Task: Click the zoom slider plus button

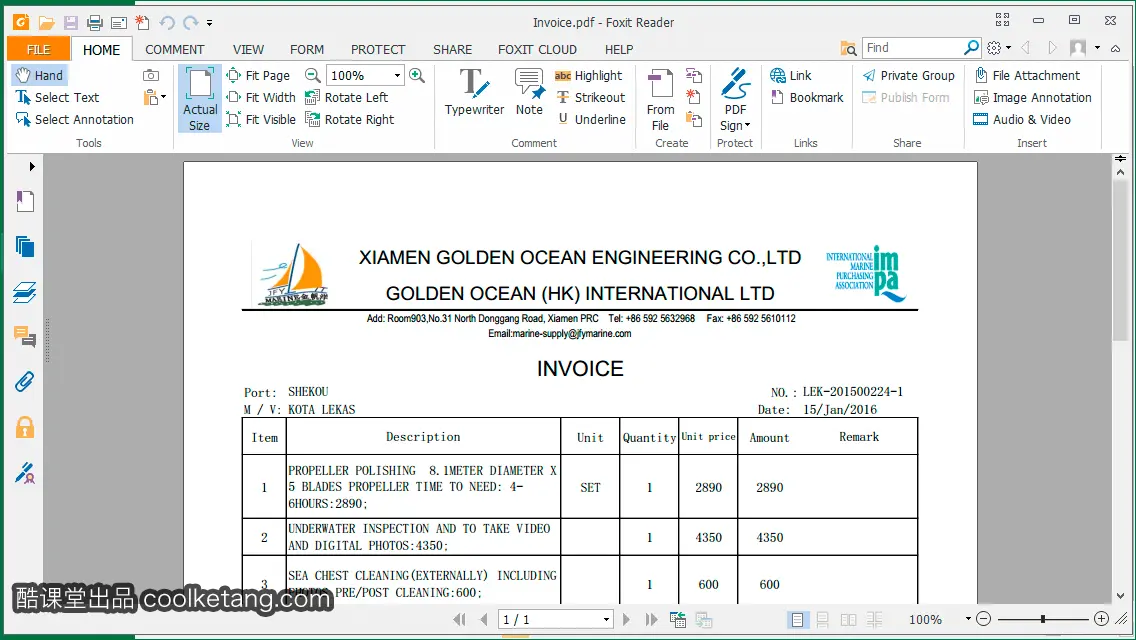Action: pyautogui.click(x=1101, y=619)
